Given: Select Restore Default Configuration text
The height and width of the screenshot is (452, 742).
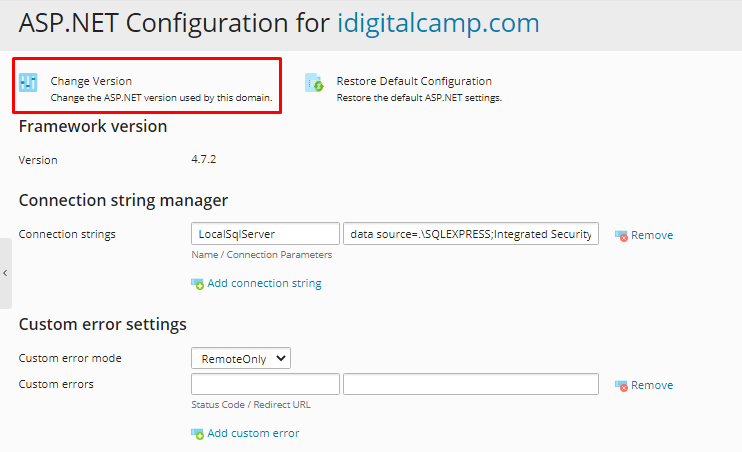Looking at the screenshot, I should click(414, 81).
